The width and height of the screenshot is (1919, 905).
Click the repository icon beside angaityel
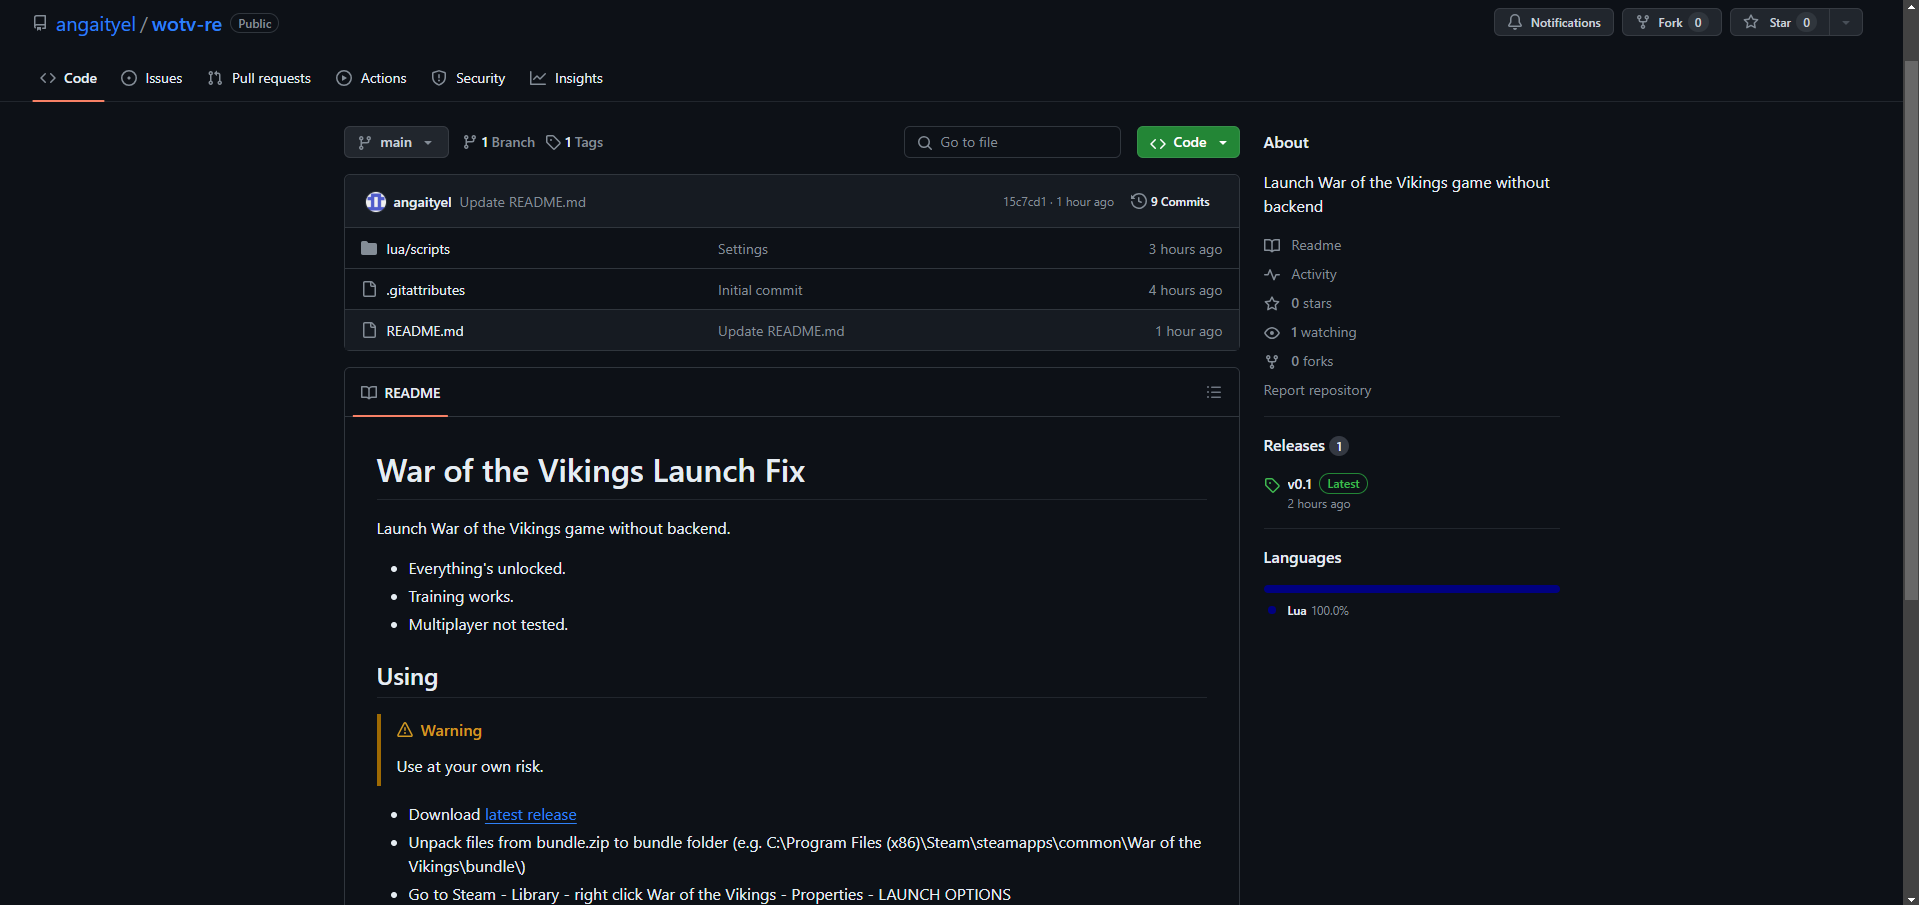pos(40,22)
